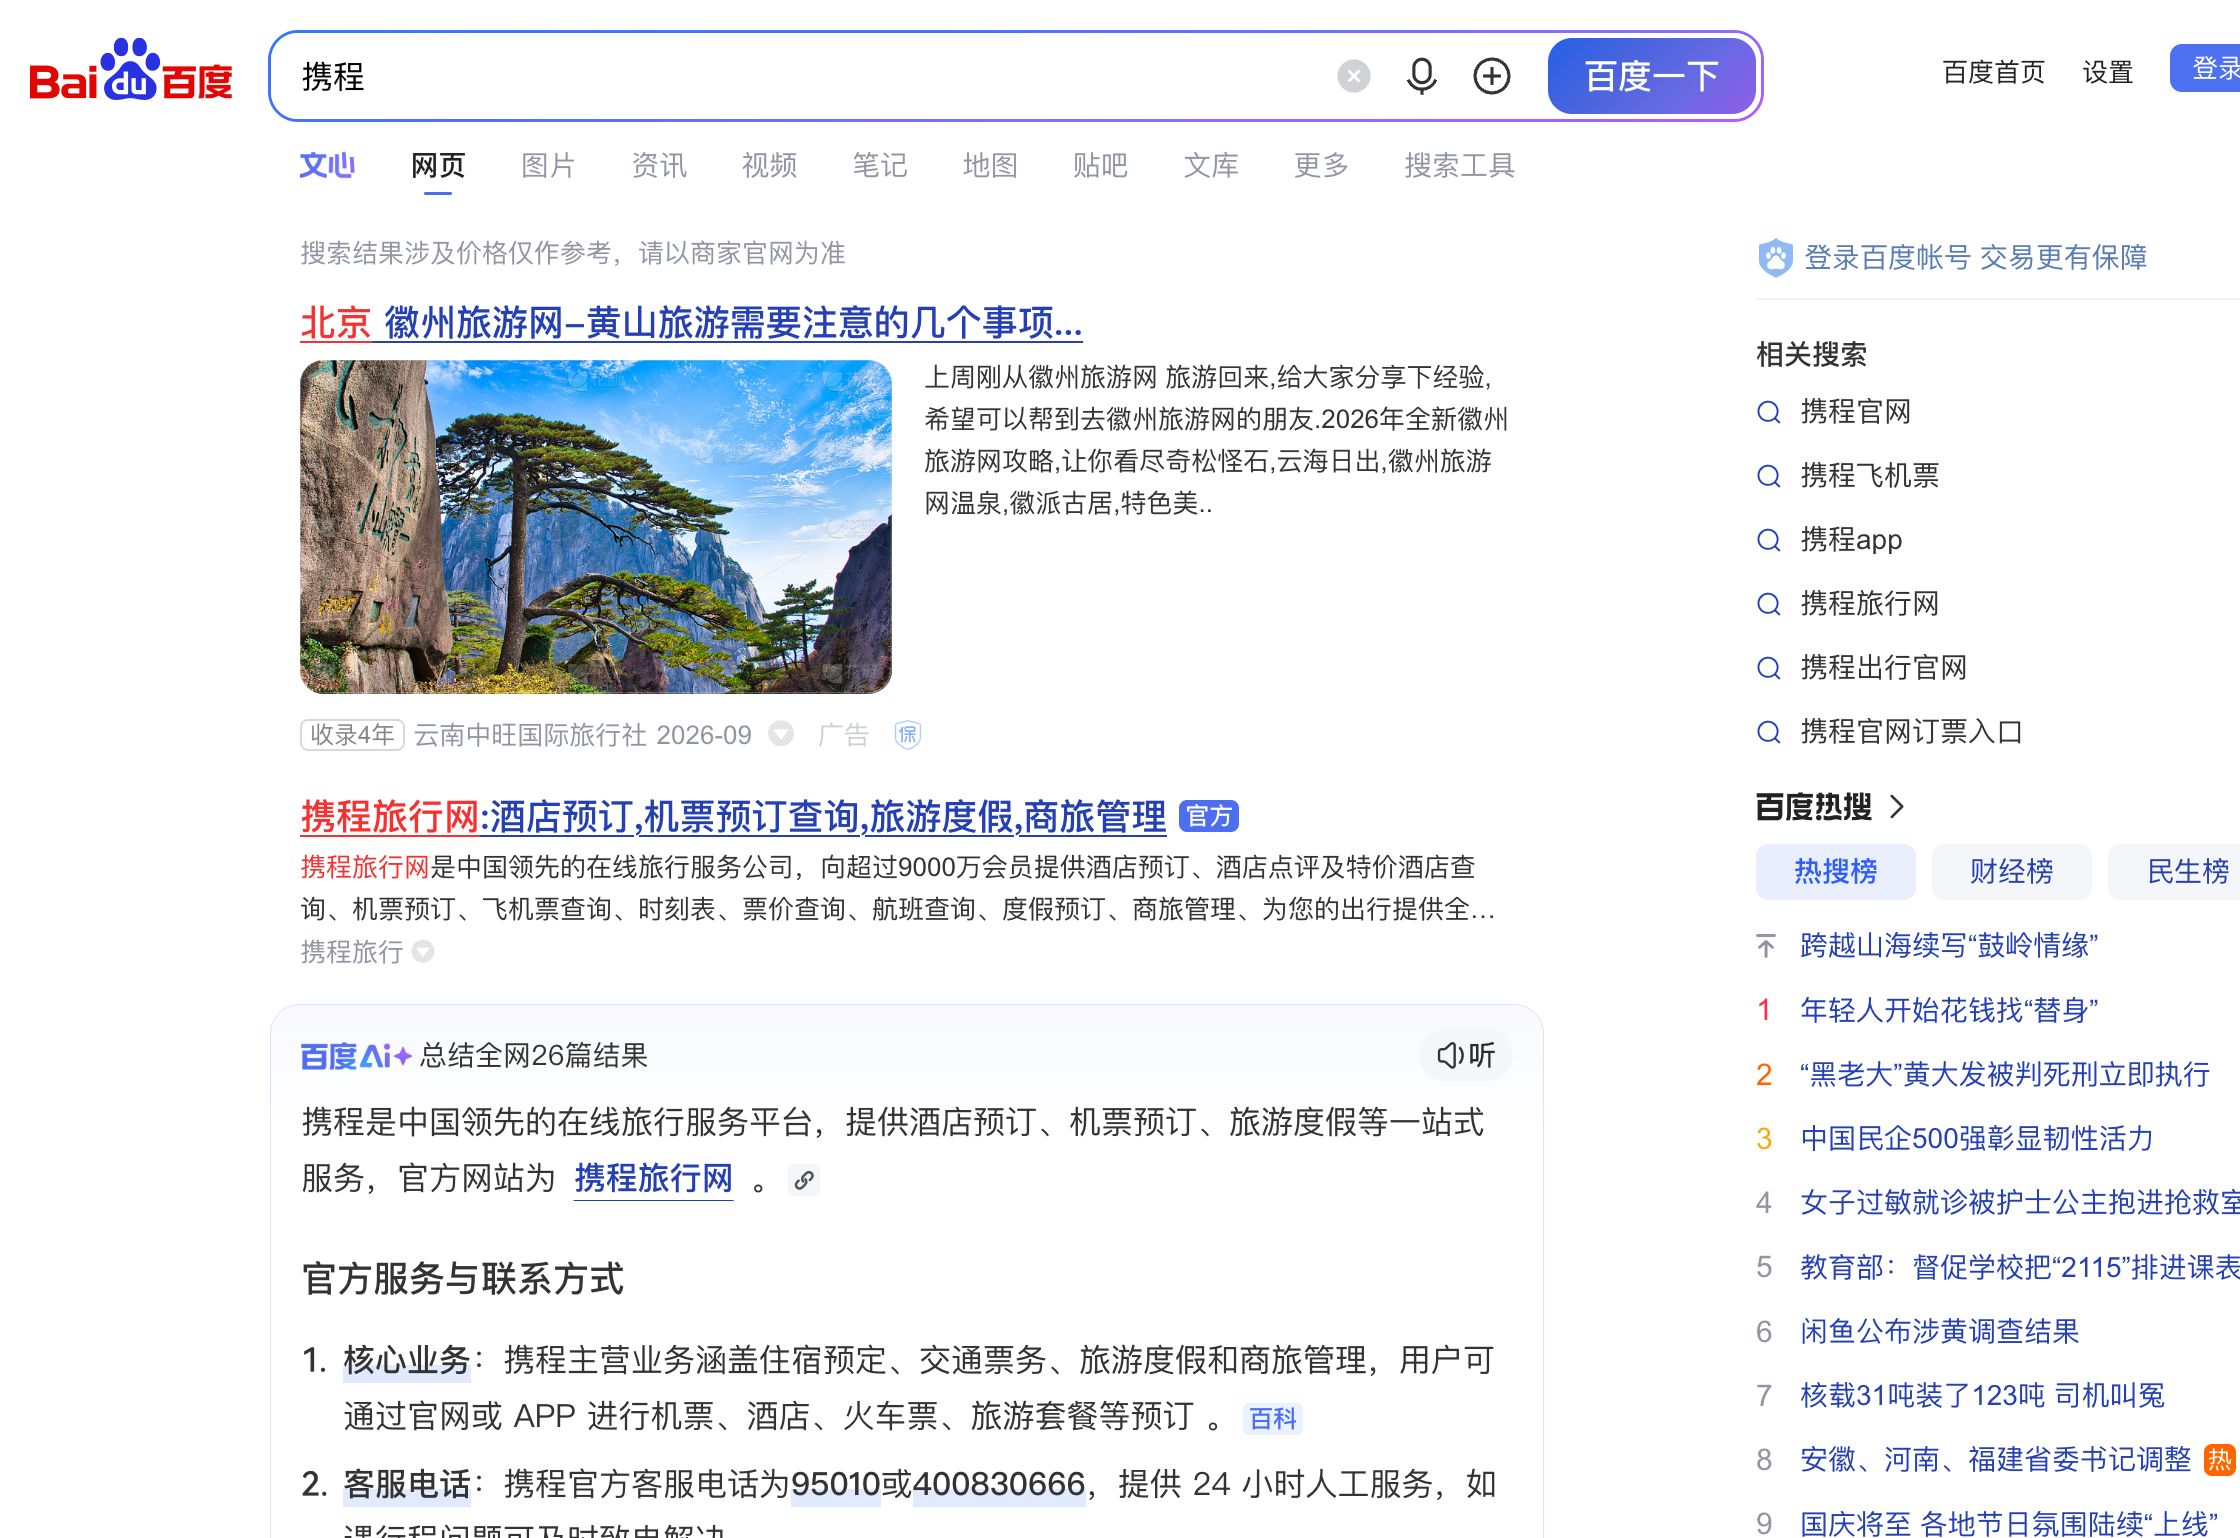Clear the search box with the X icon
The width and height of the screenshot is (2240, 1538).
(x=1353, y=76)
